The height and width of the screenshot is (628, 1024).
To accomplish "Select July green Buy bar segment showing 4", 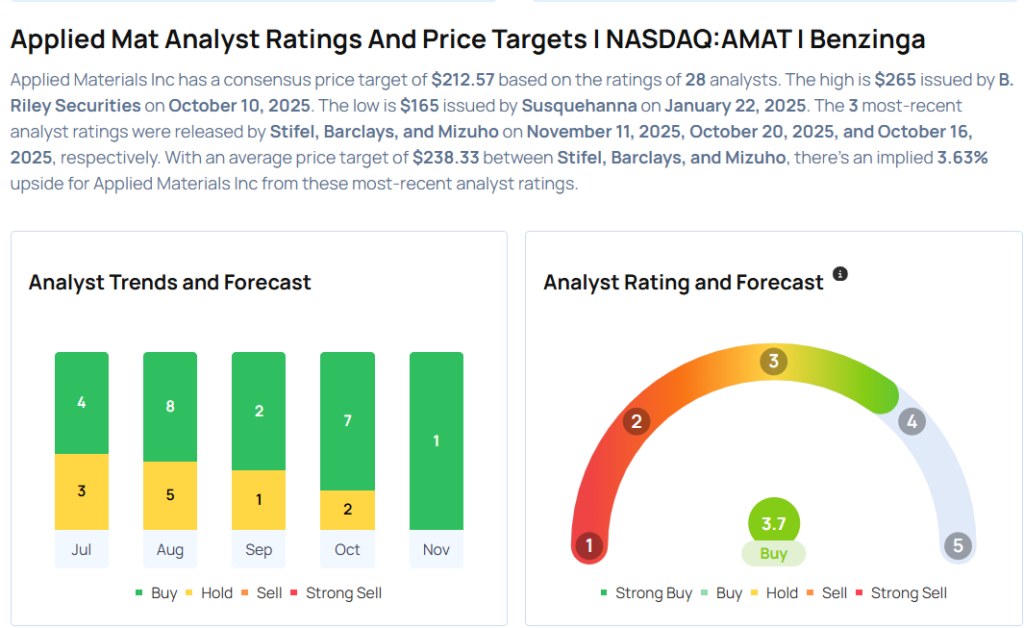I will pos(82,403).
